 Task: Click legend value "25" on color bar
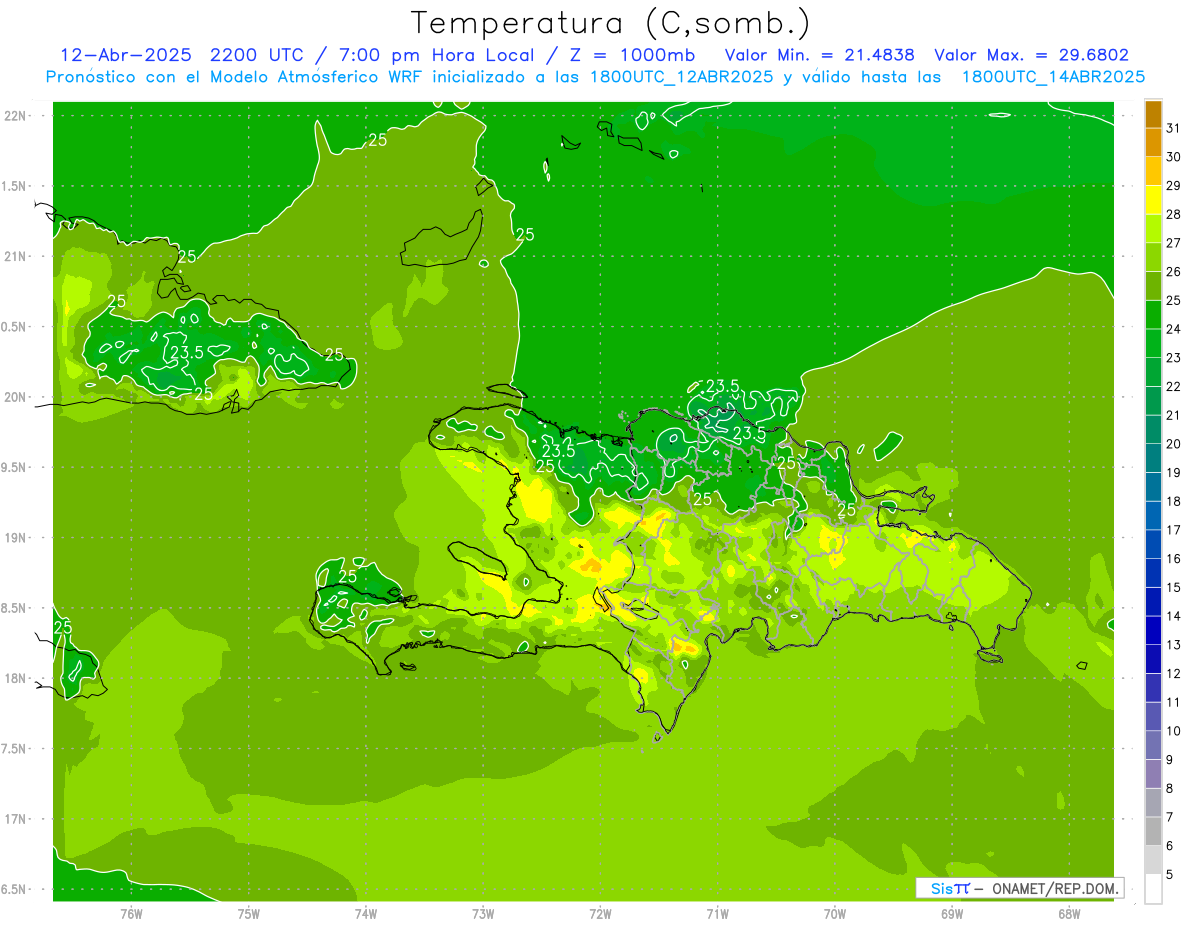point(1174,300)
